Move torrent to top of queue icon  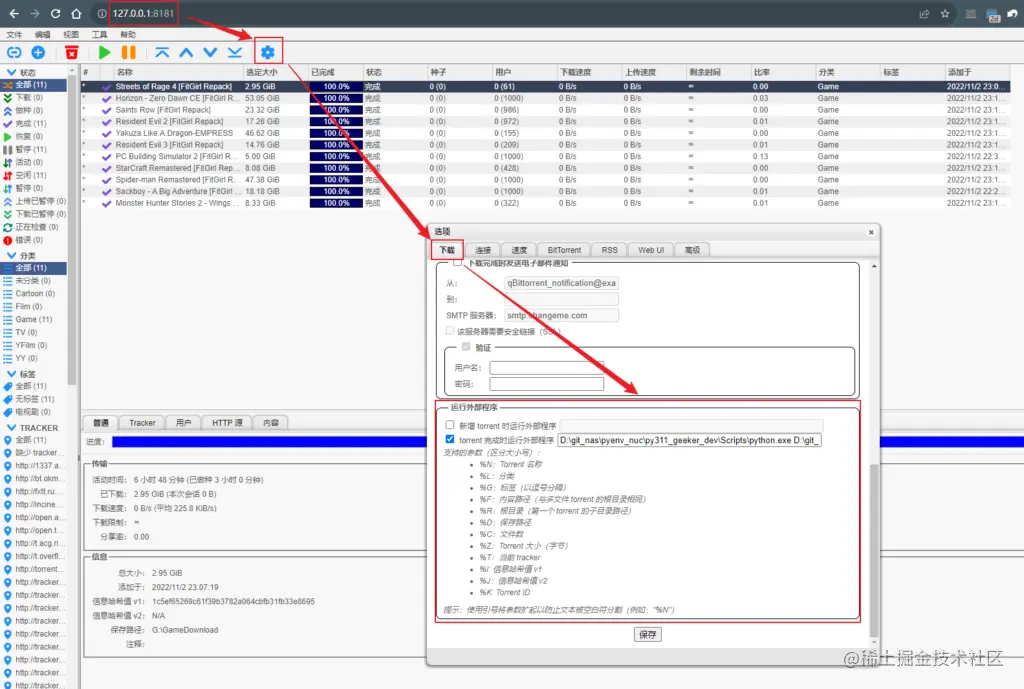(x=163, y=53)
